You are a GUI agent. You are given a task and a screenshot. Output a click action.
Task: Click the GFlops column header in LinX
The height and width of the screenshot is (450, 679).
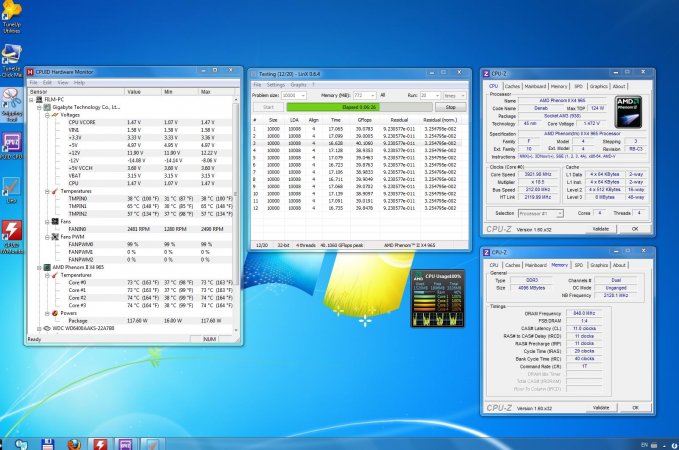click(365, 120)
